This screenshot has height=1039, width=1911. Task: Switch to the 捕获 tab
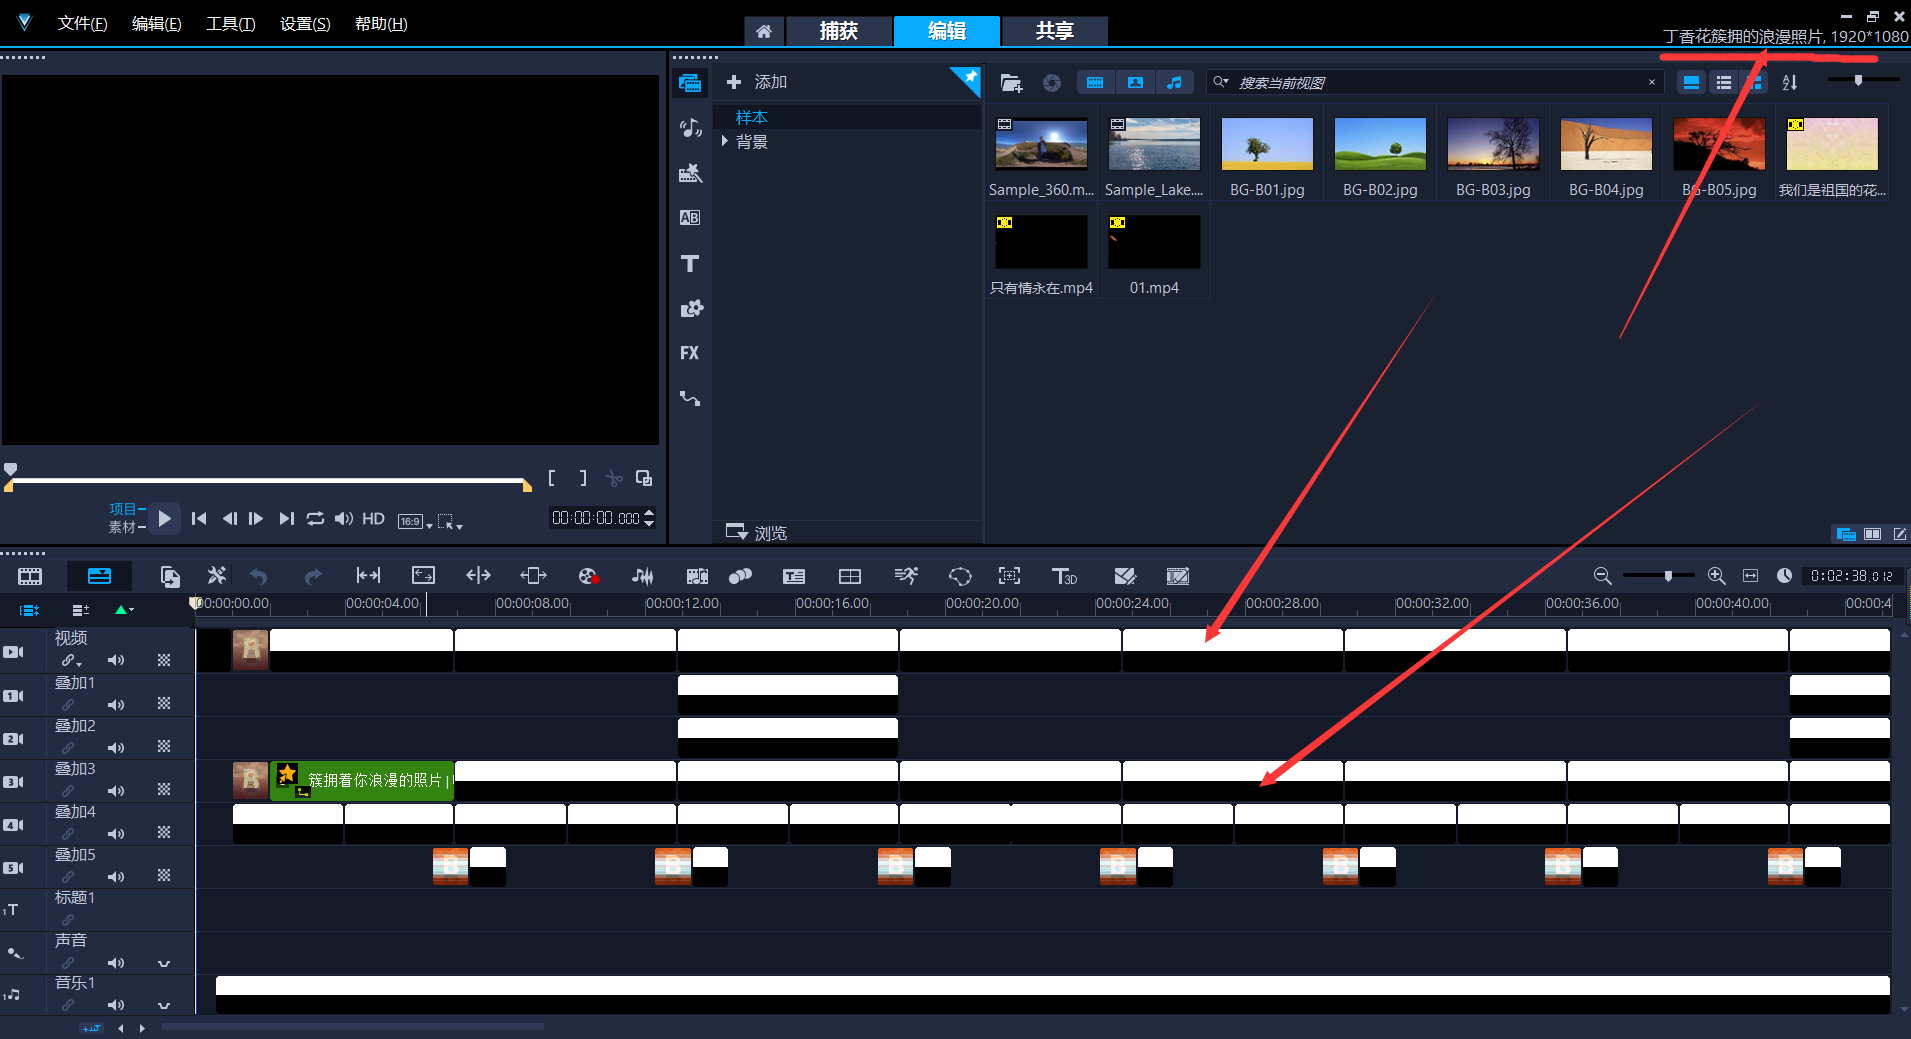tap(839, 31)
